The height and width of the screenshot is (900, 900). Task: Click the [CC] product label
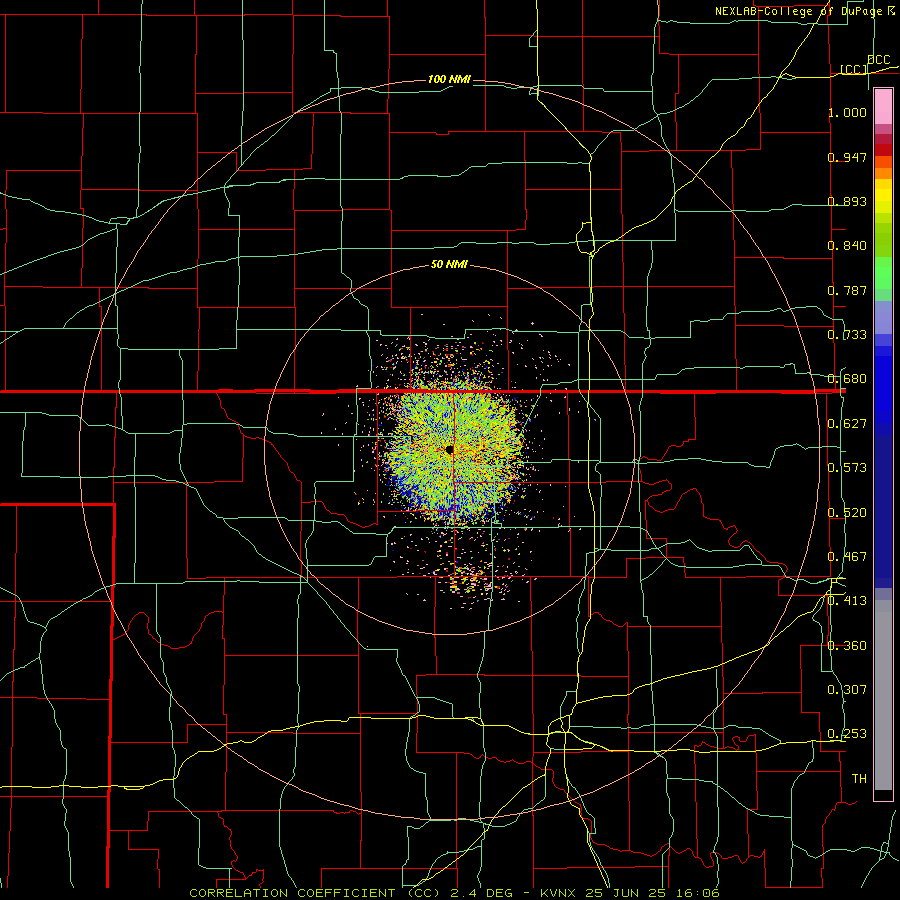(x=854, y=69)
